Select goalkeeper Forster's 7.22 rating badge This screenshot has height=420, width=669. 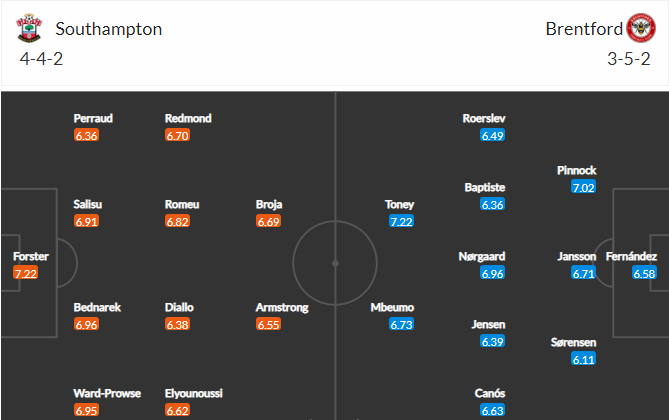(26, 273)
